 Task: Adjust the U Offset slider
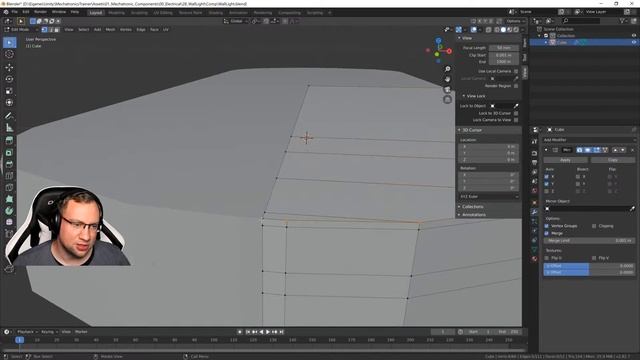pos(589,266)
